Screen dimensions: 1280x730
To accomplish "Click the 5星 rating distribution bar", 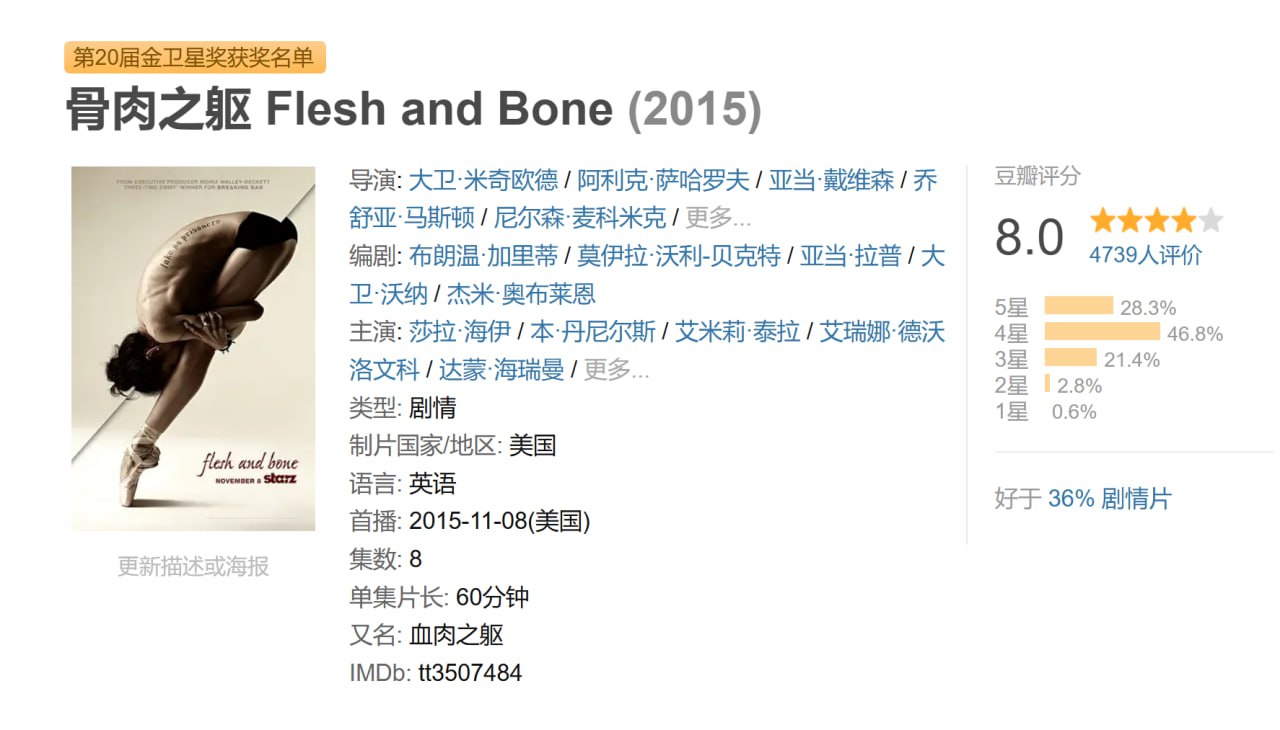I will (x=1079, y=307).
